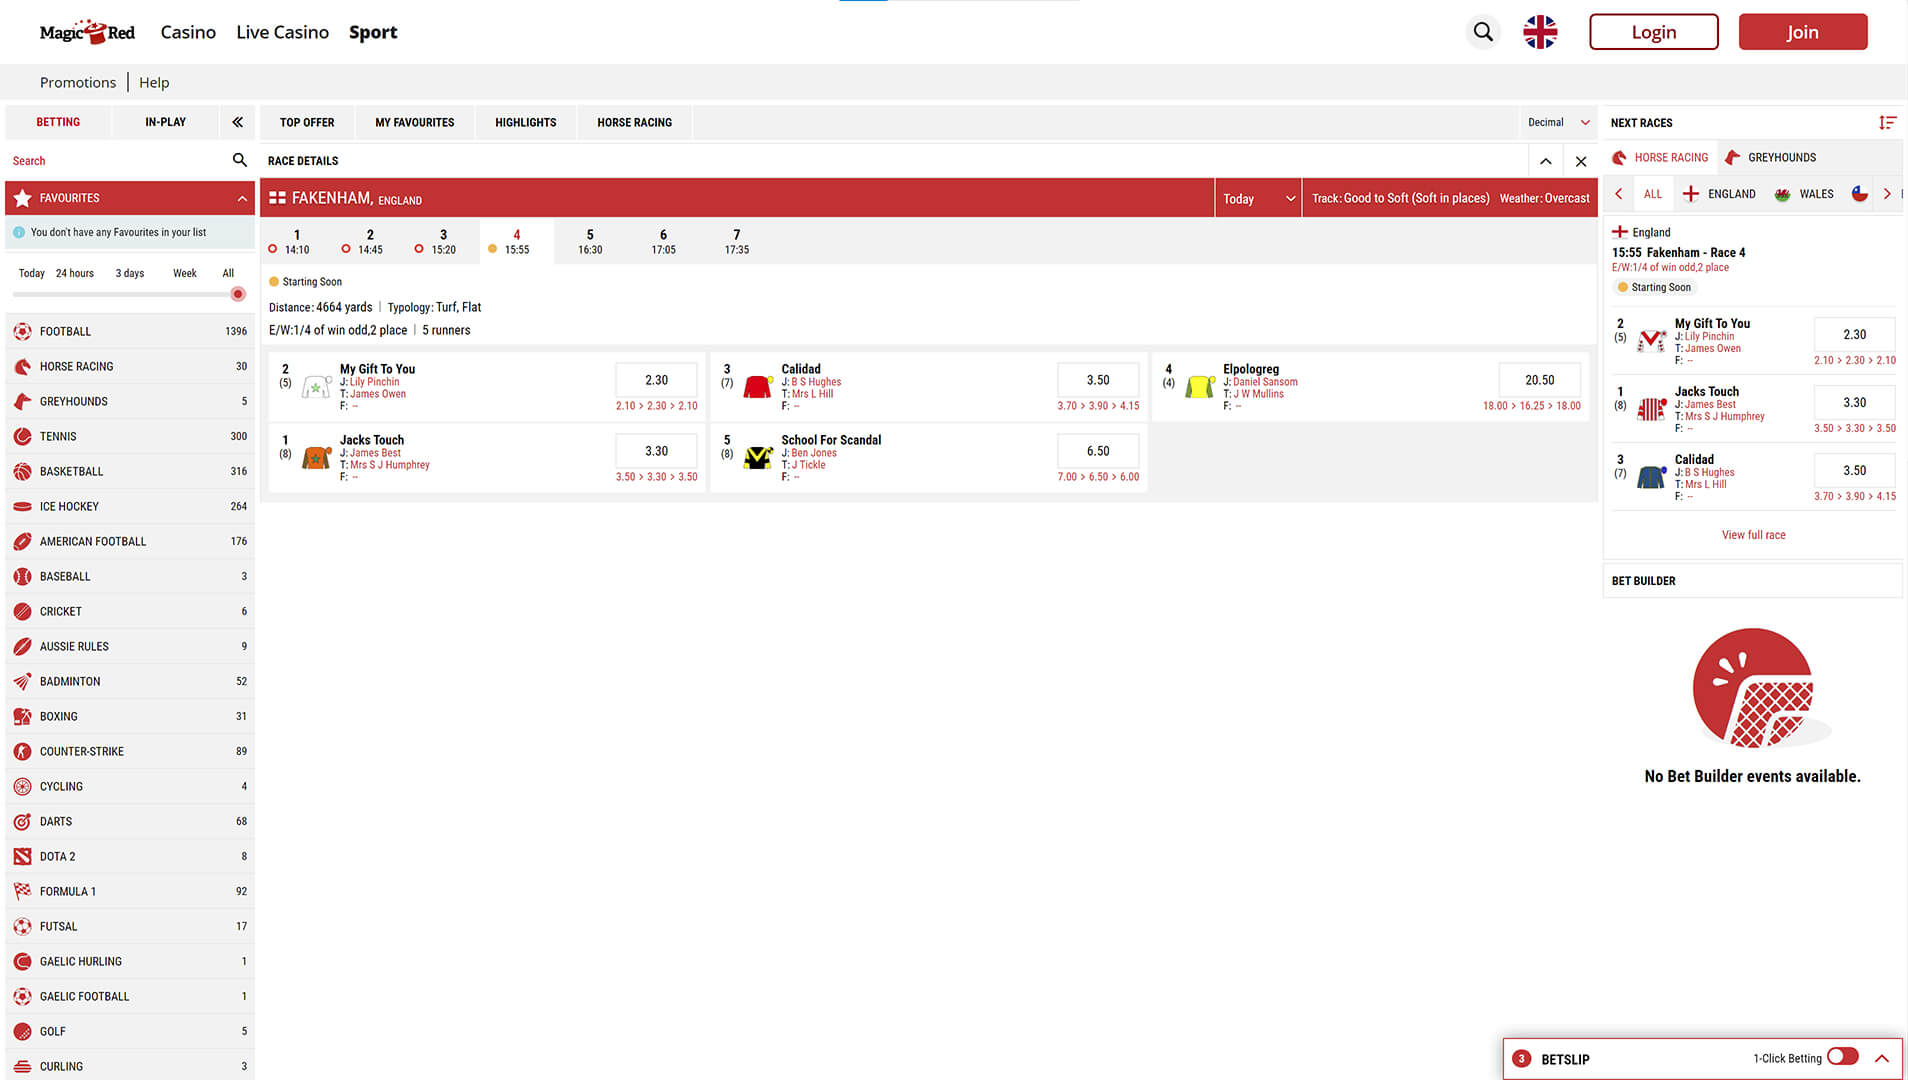Open the Dota 2 sport icon
This screenshot has width=1908, height=1080.
click(22, 856)
